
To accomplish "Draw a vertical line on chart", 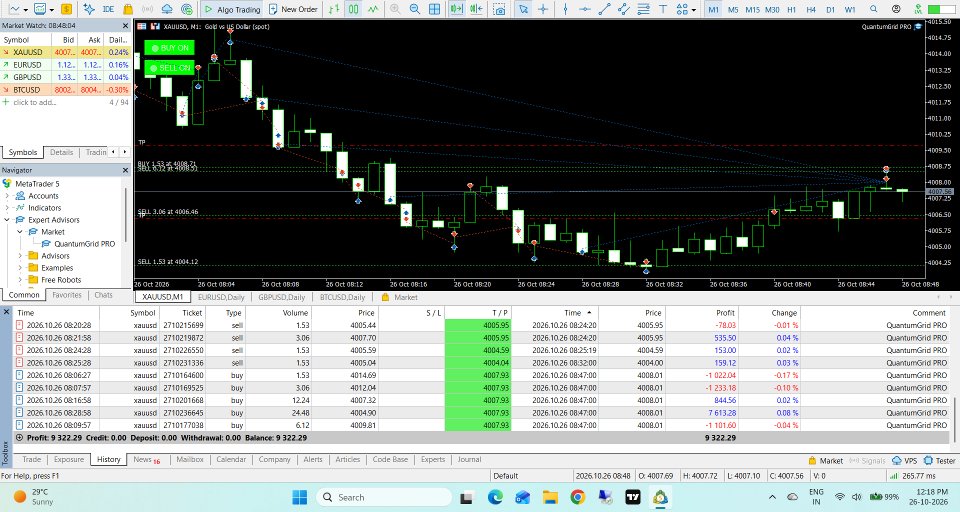I will point(565,9).
